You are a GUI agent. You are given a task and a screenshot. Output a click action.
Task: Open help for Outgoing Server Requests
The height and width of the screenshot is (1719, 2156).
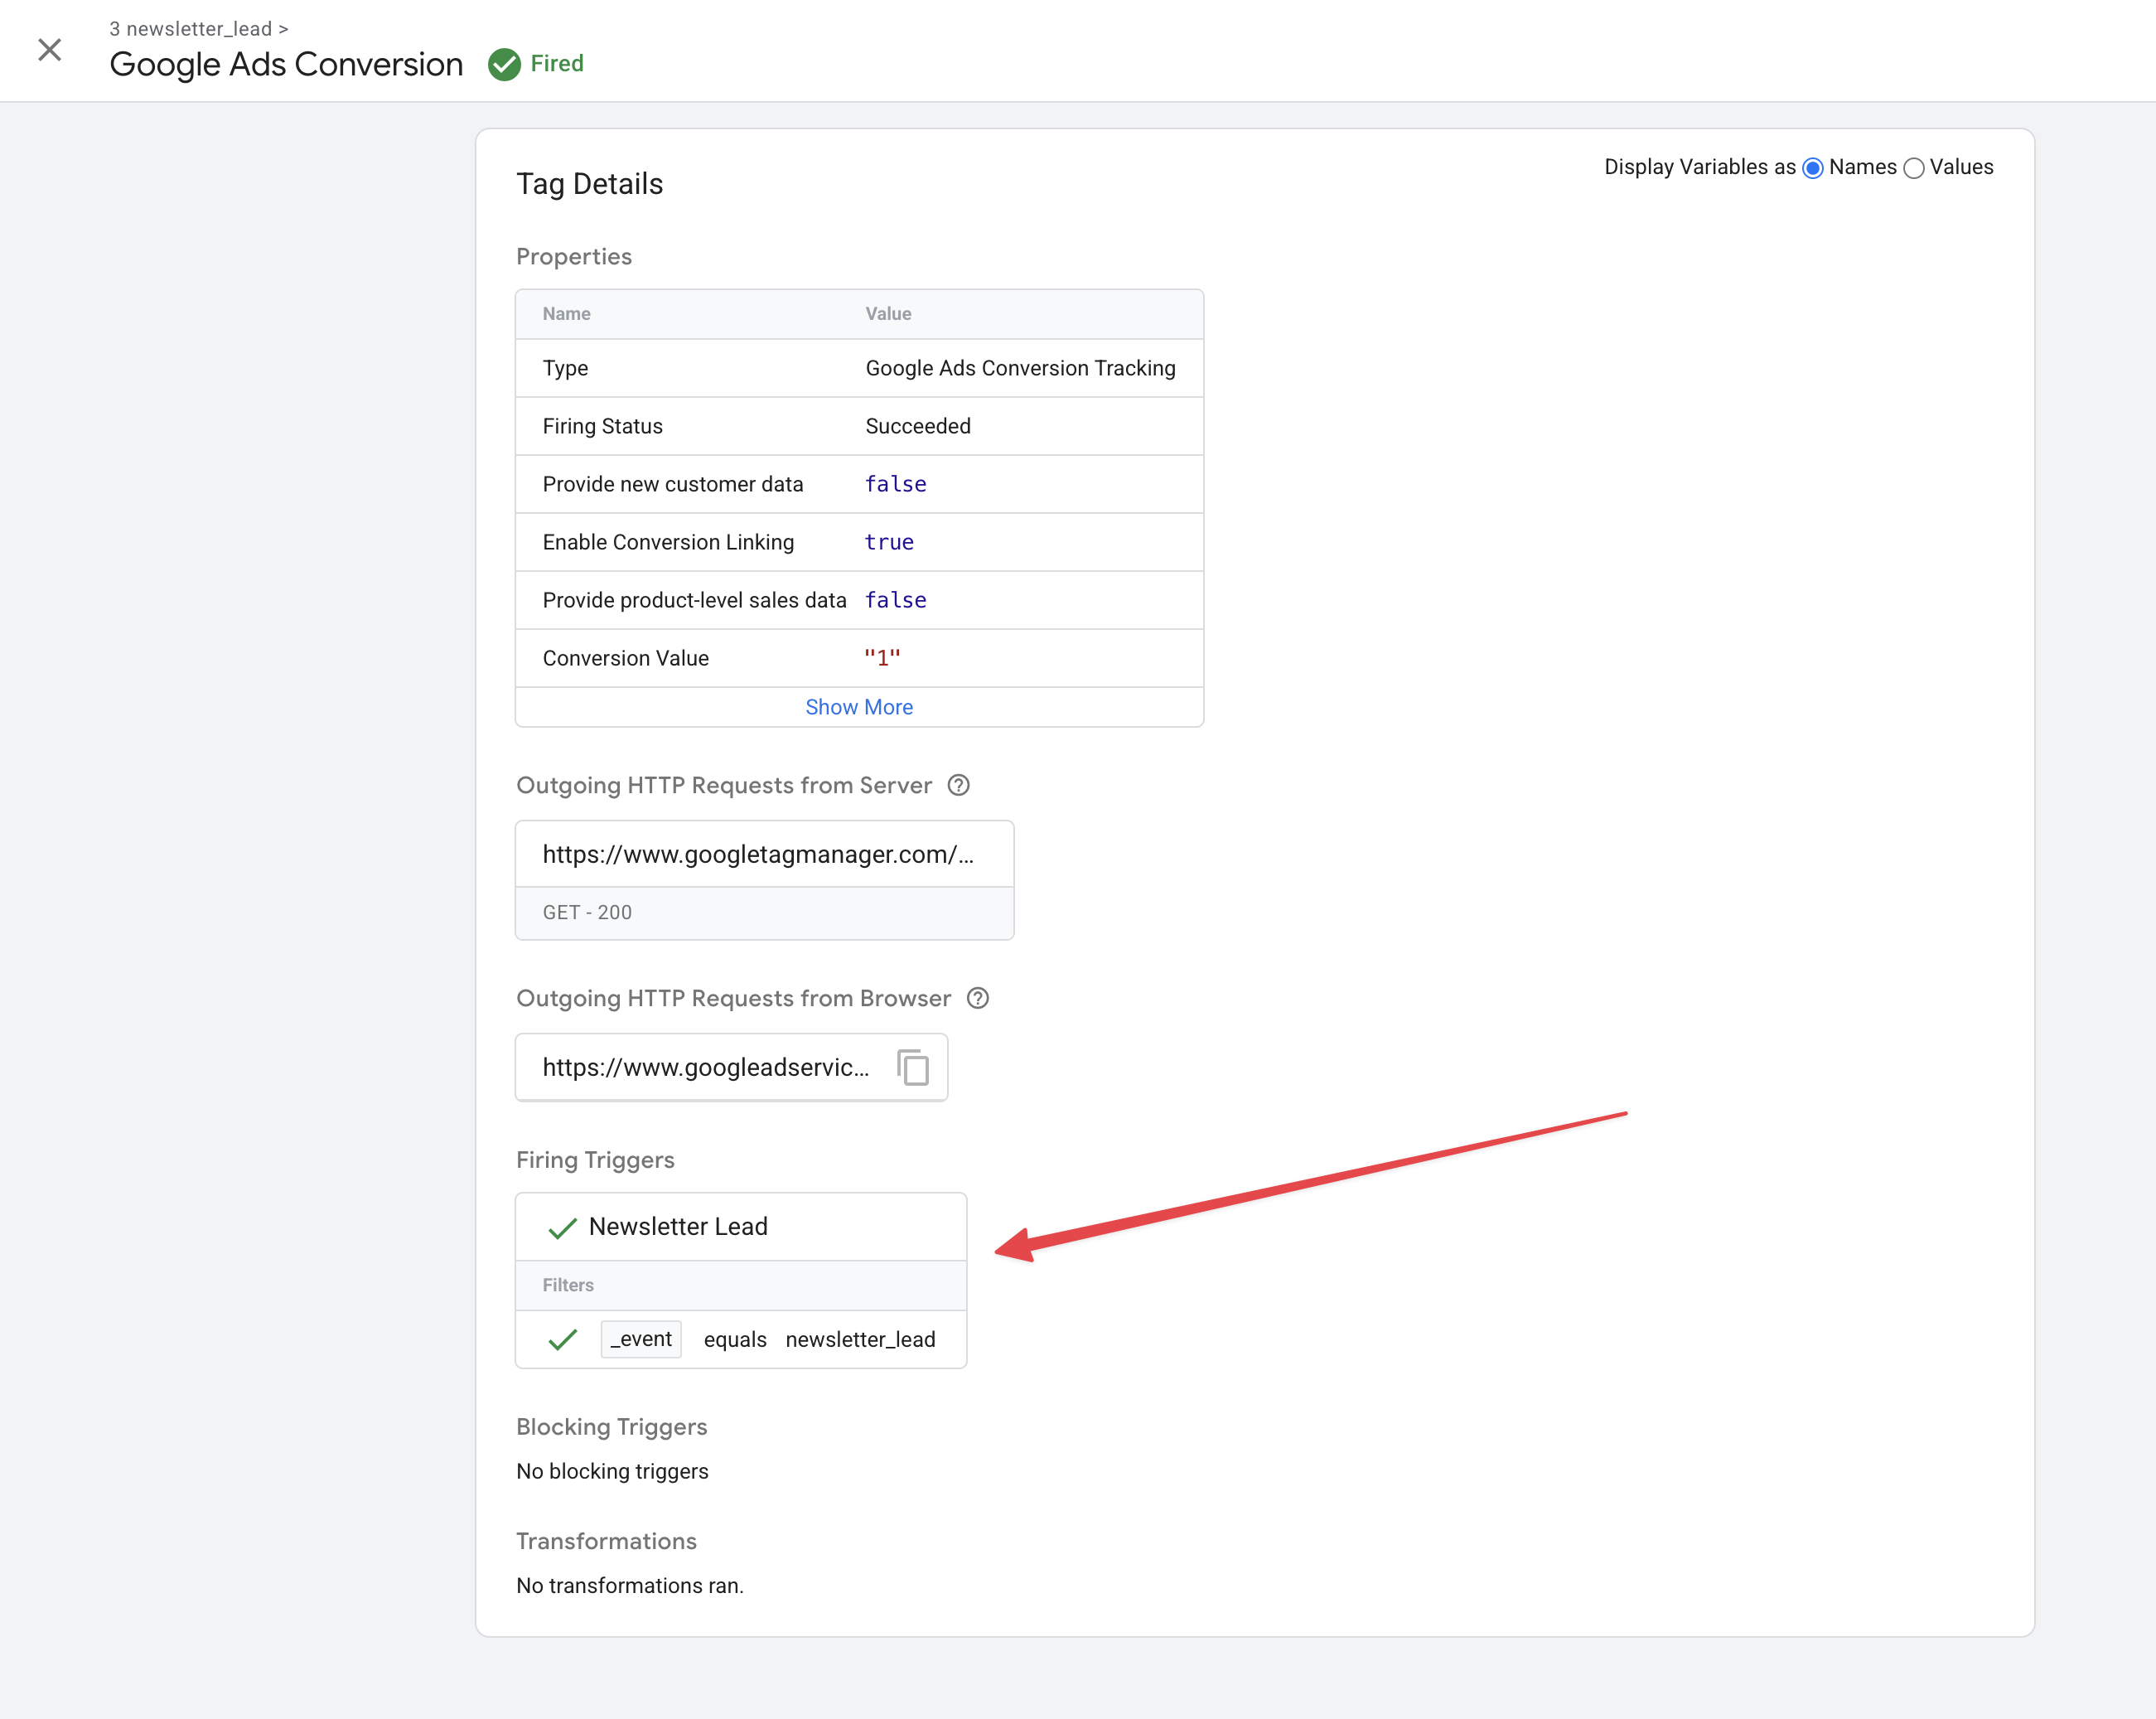coord(958,785)
